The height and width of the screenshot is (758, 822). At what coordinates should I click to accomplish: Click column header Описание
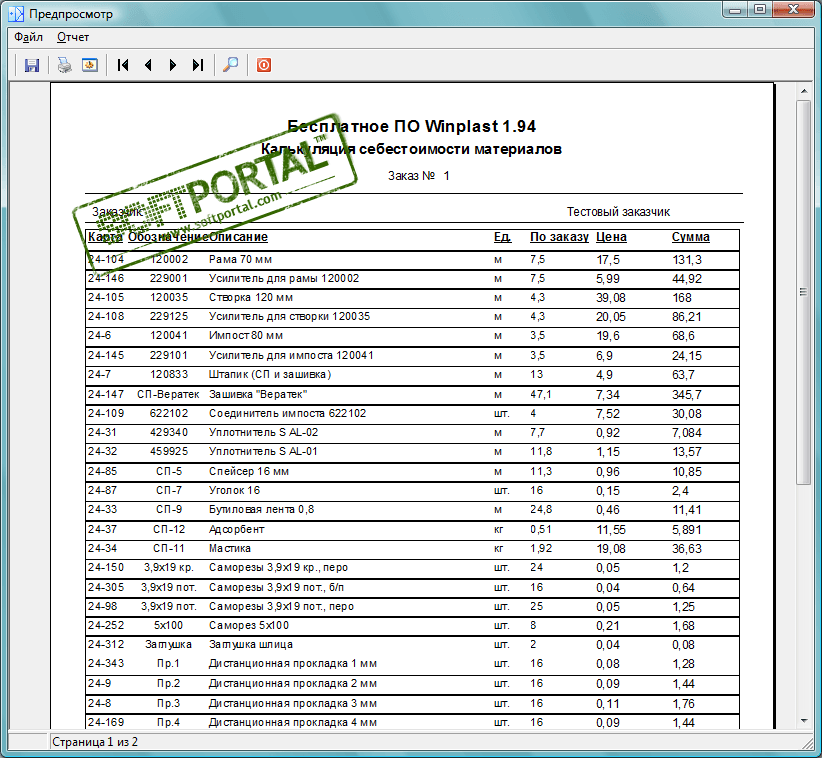[x=239, y=237]
